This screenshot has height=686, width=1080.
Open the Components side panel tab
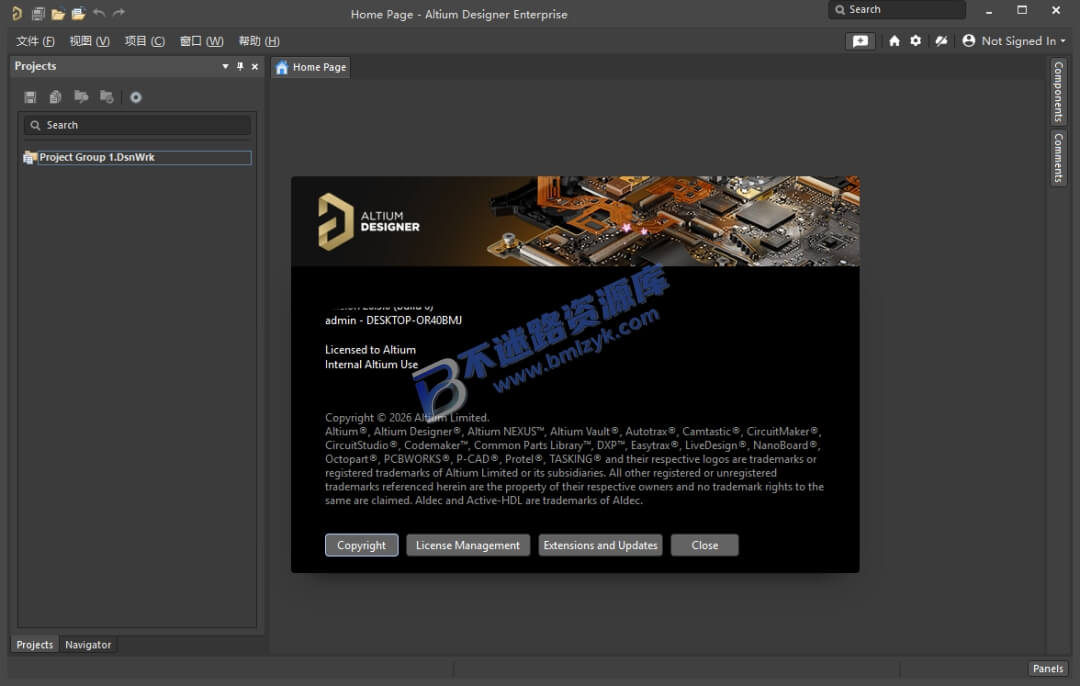[x=1058, y=92]
